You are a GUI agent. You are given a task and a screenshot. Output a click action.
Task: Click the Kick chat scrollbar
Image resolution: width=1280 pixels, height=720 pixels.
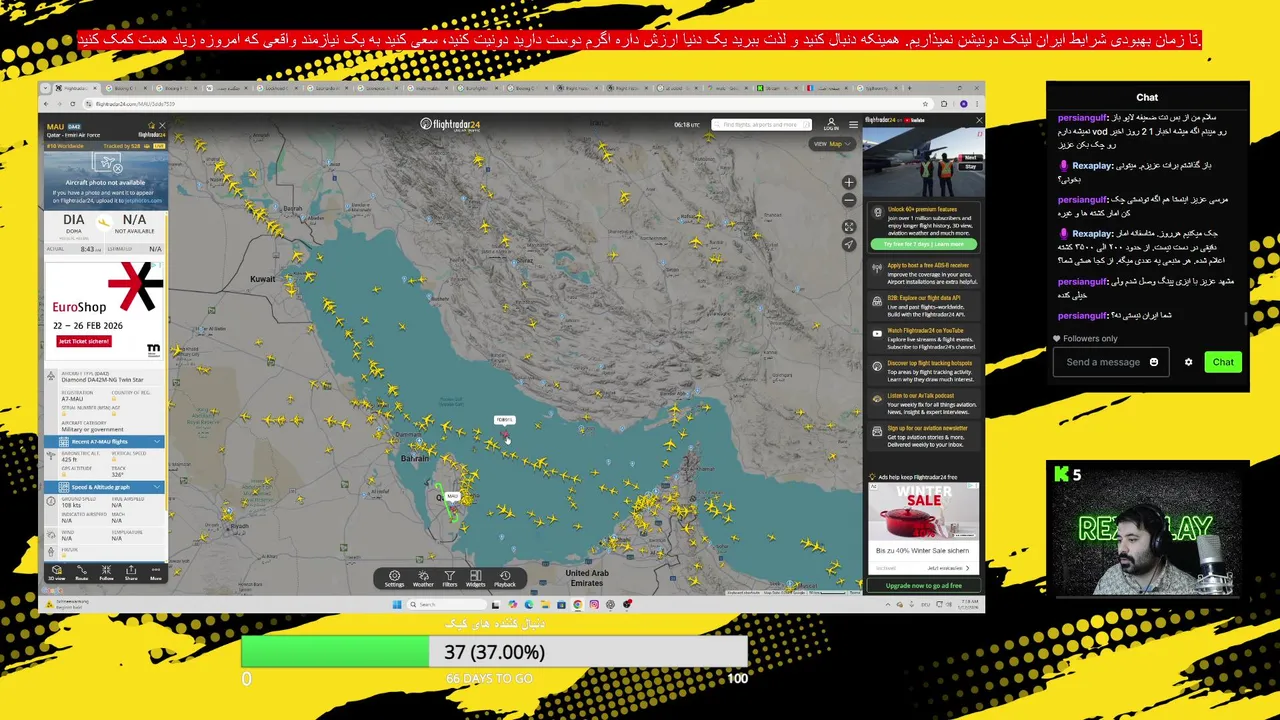point(1245,319)
